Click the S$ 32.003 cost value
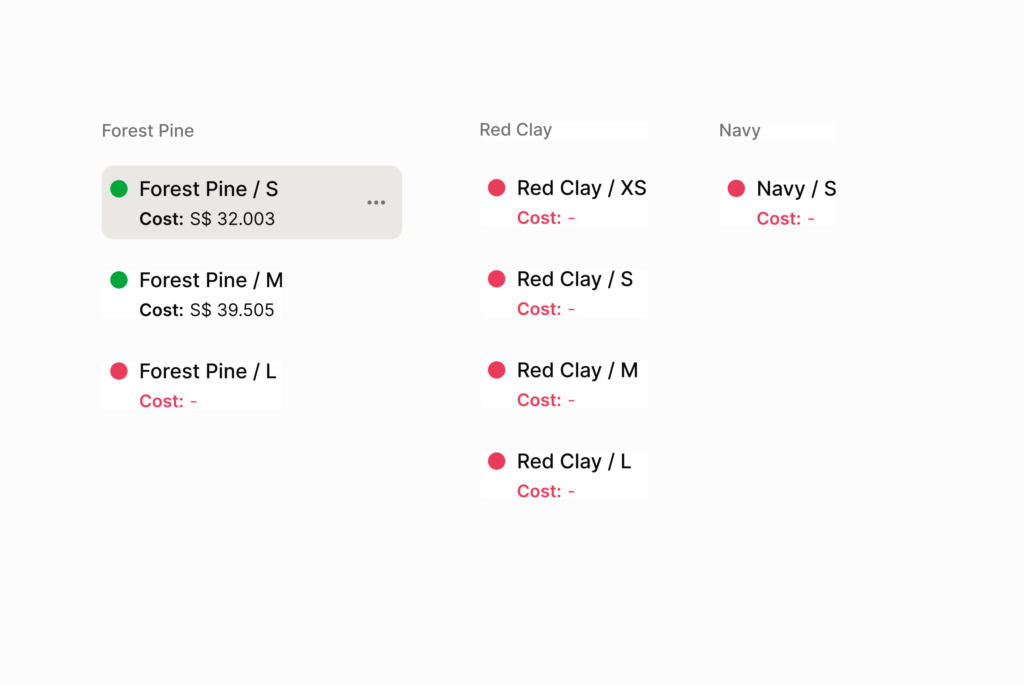Screen dimensions: 1024x686 [x=232, y=219]
